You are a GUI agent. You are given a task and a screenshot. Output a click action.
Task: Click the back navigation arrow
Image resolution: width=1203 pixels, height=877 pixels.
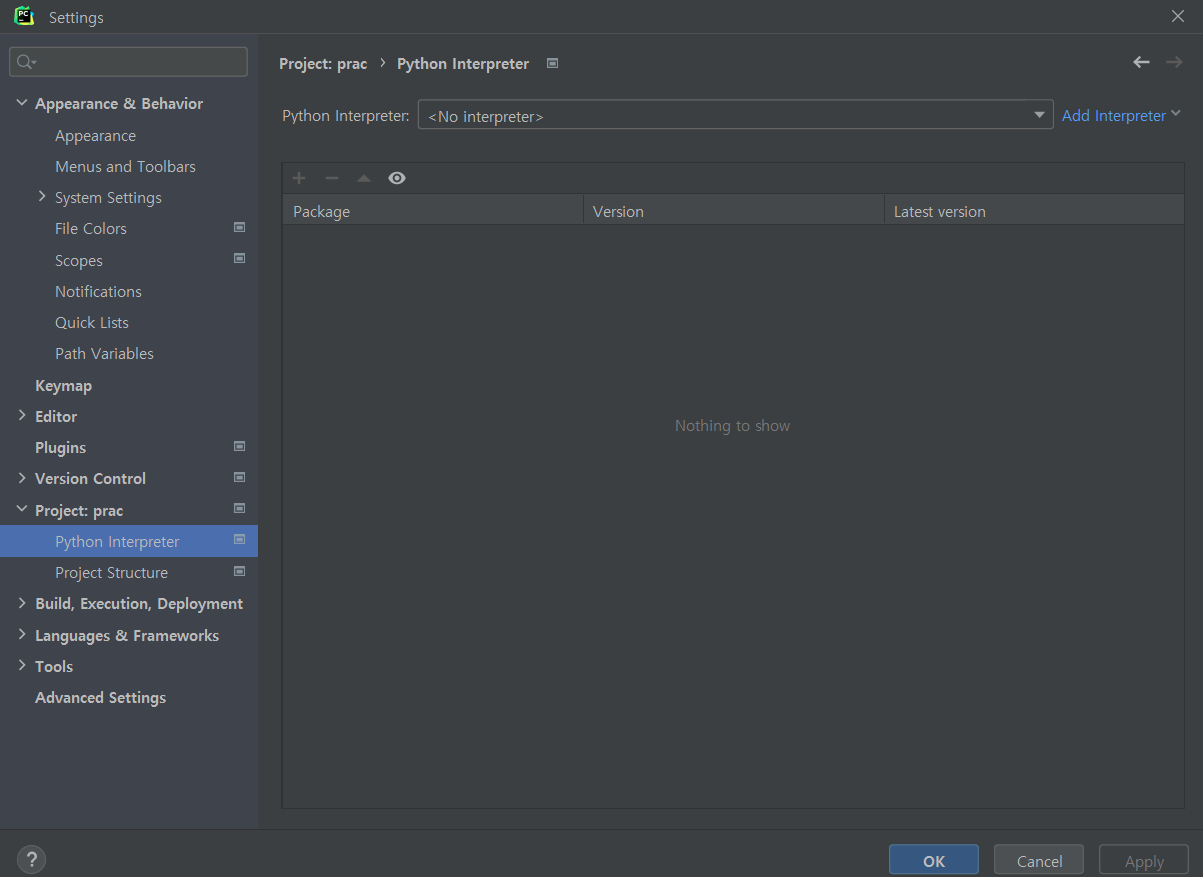point(1141,63)
